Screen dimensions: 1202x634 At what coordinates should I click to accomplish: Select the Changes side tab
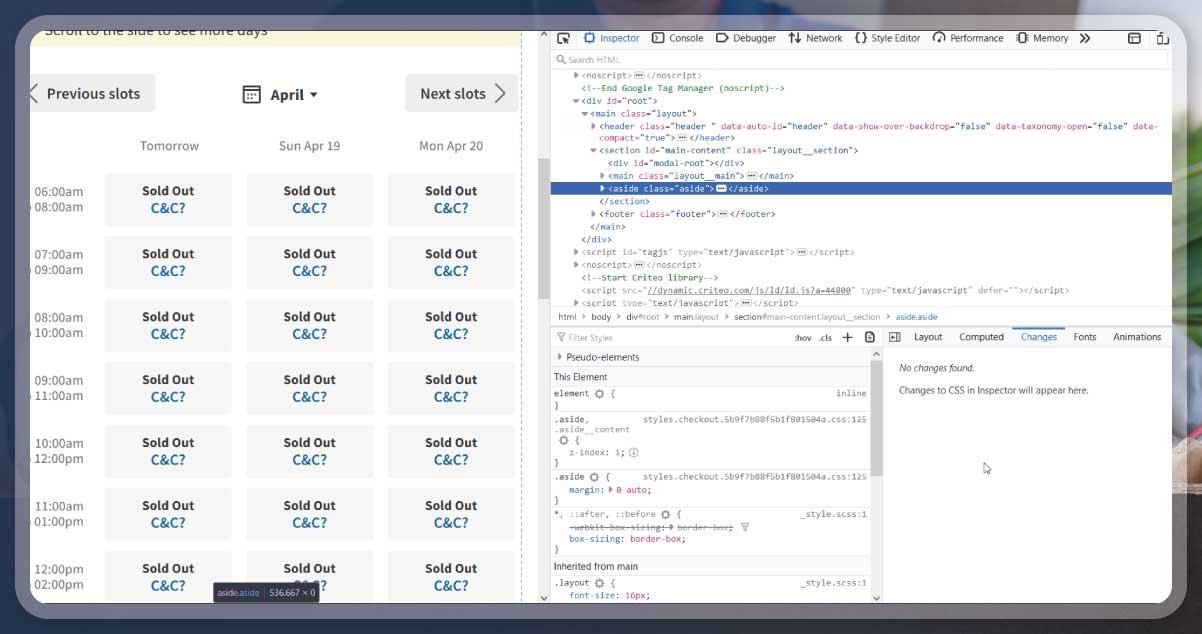pos(1038,337)
